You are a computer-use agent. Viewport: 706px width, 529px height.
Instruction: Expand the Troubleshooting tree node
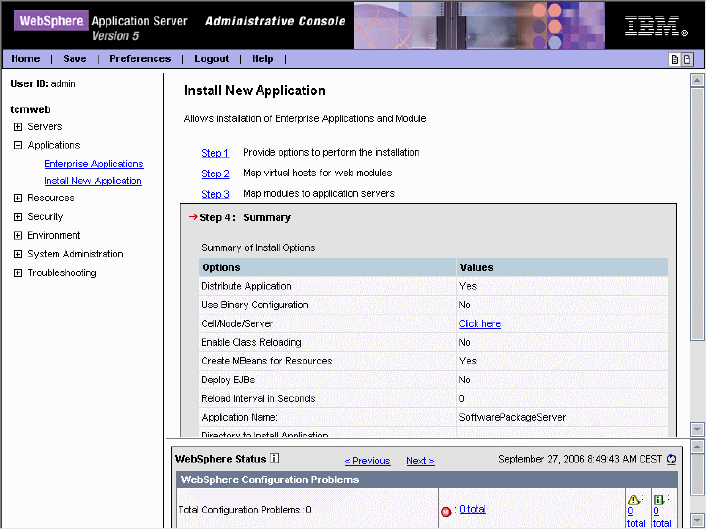click(x=18, y=273)
